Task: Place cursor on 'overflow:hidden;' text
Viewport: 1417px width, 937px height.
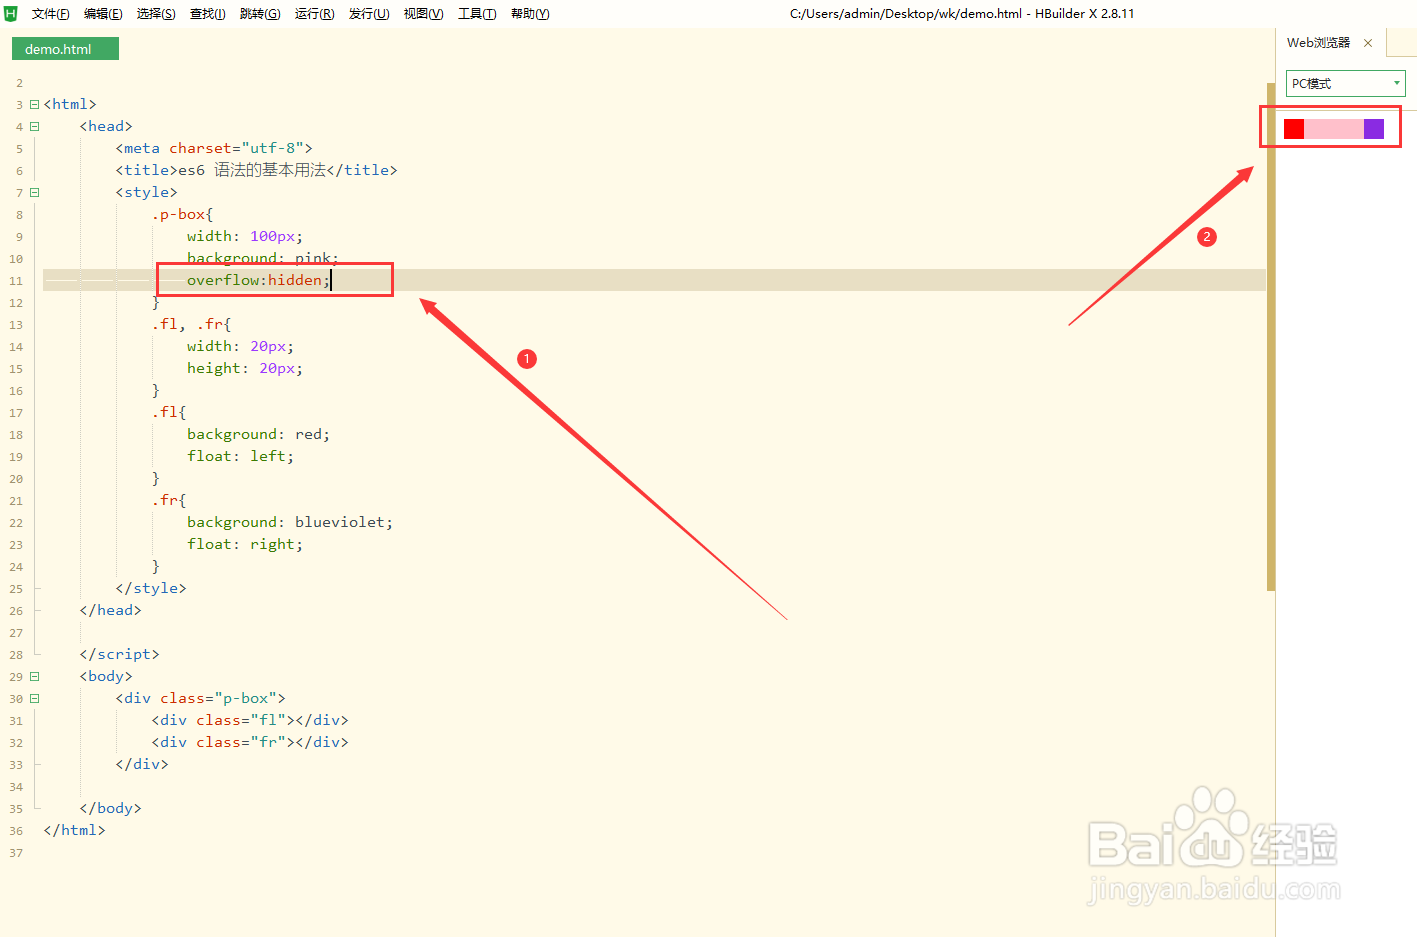Action: point(258,280)
